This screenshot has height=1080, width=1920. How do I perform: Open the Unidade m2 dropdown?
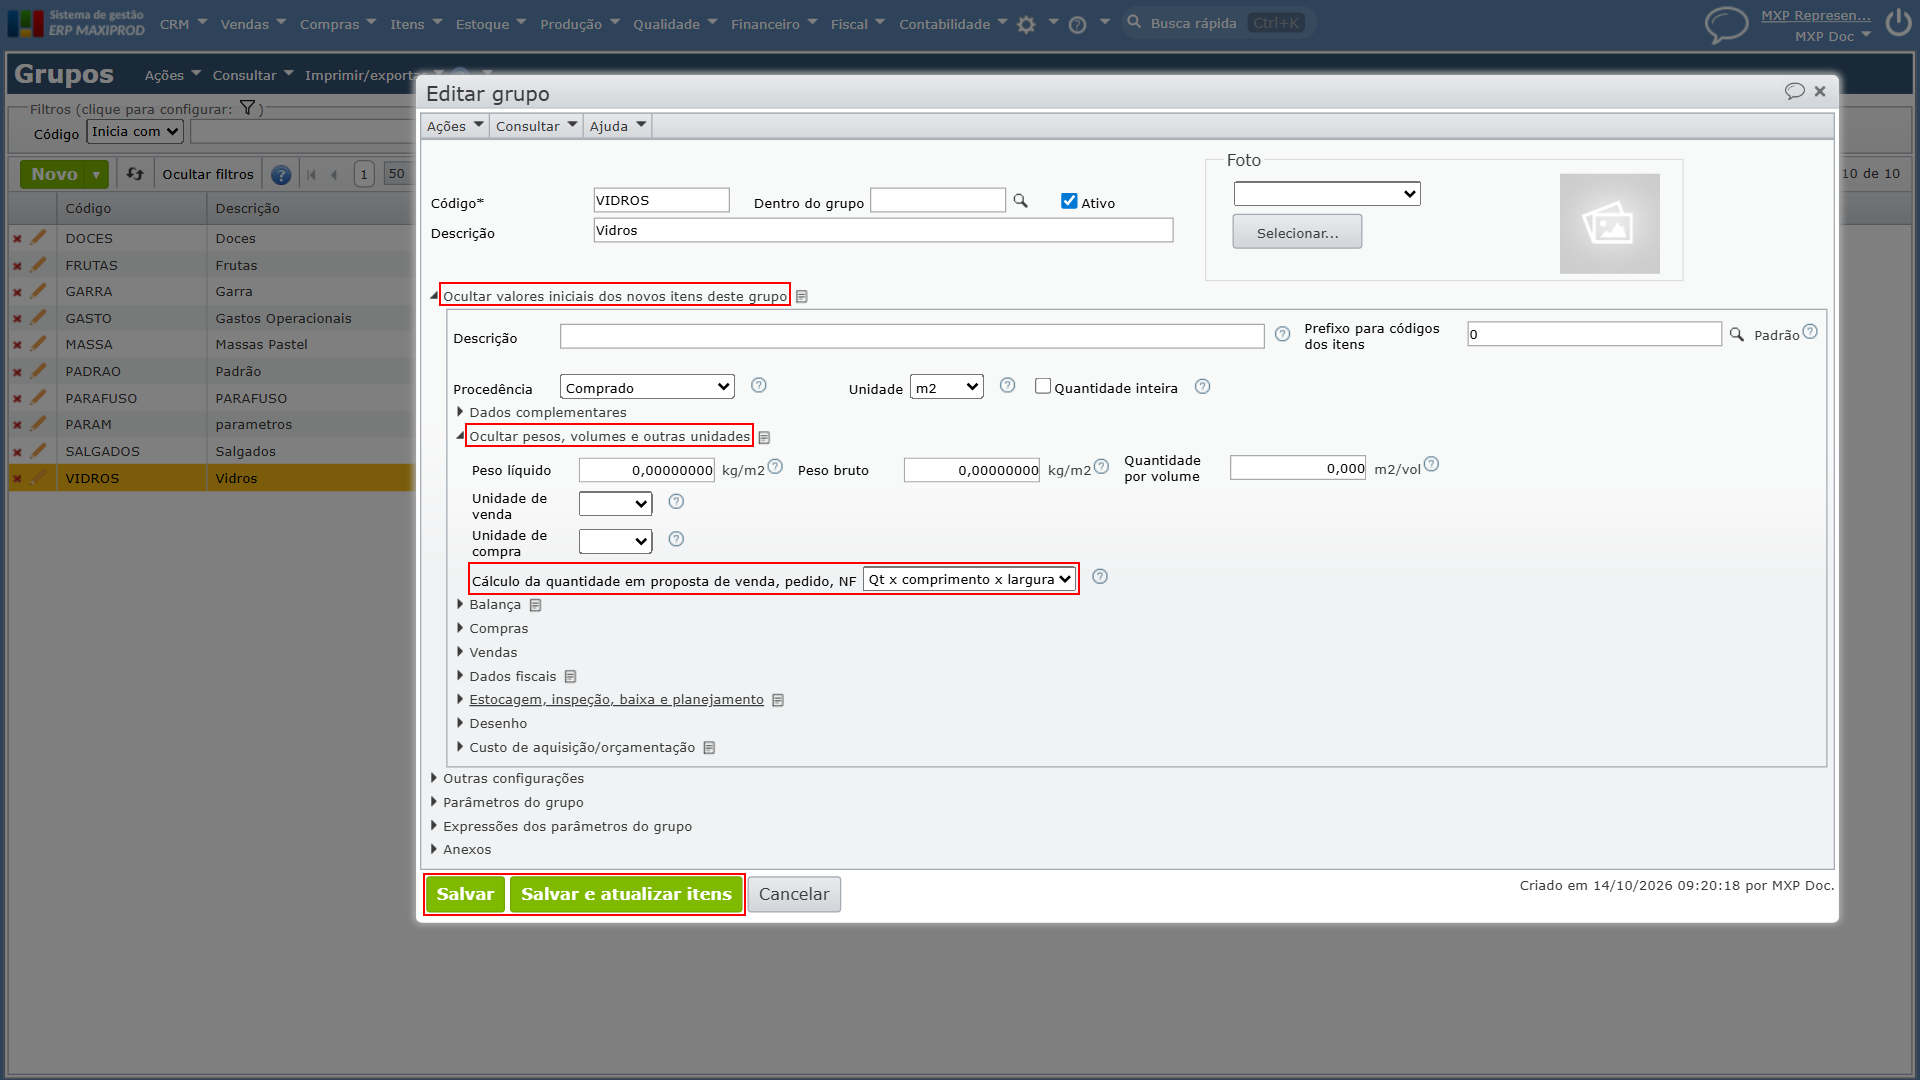pyautogui.click(x=946, y=387)
